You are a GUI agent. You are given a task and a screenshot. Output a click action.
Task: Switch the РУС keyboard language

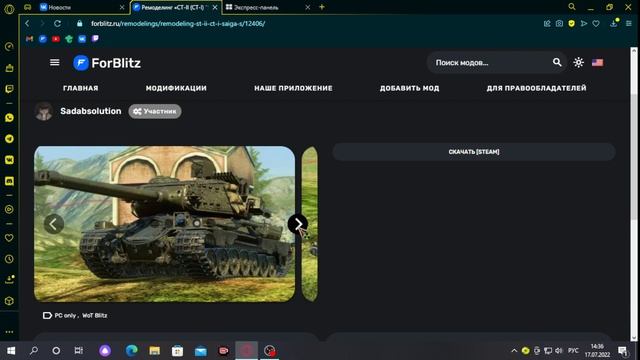point(573,351)
